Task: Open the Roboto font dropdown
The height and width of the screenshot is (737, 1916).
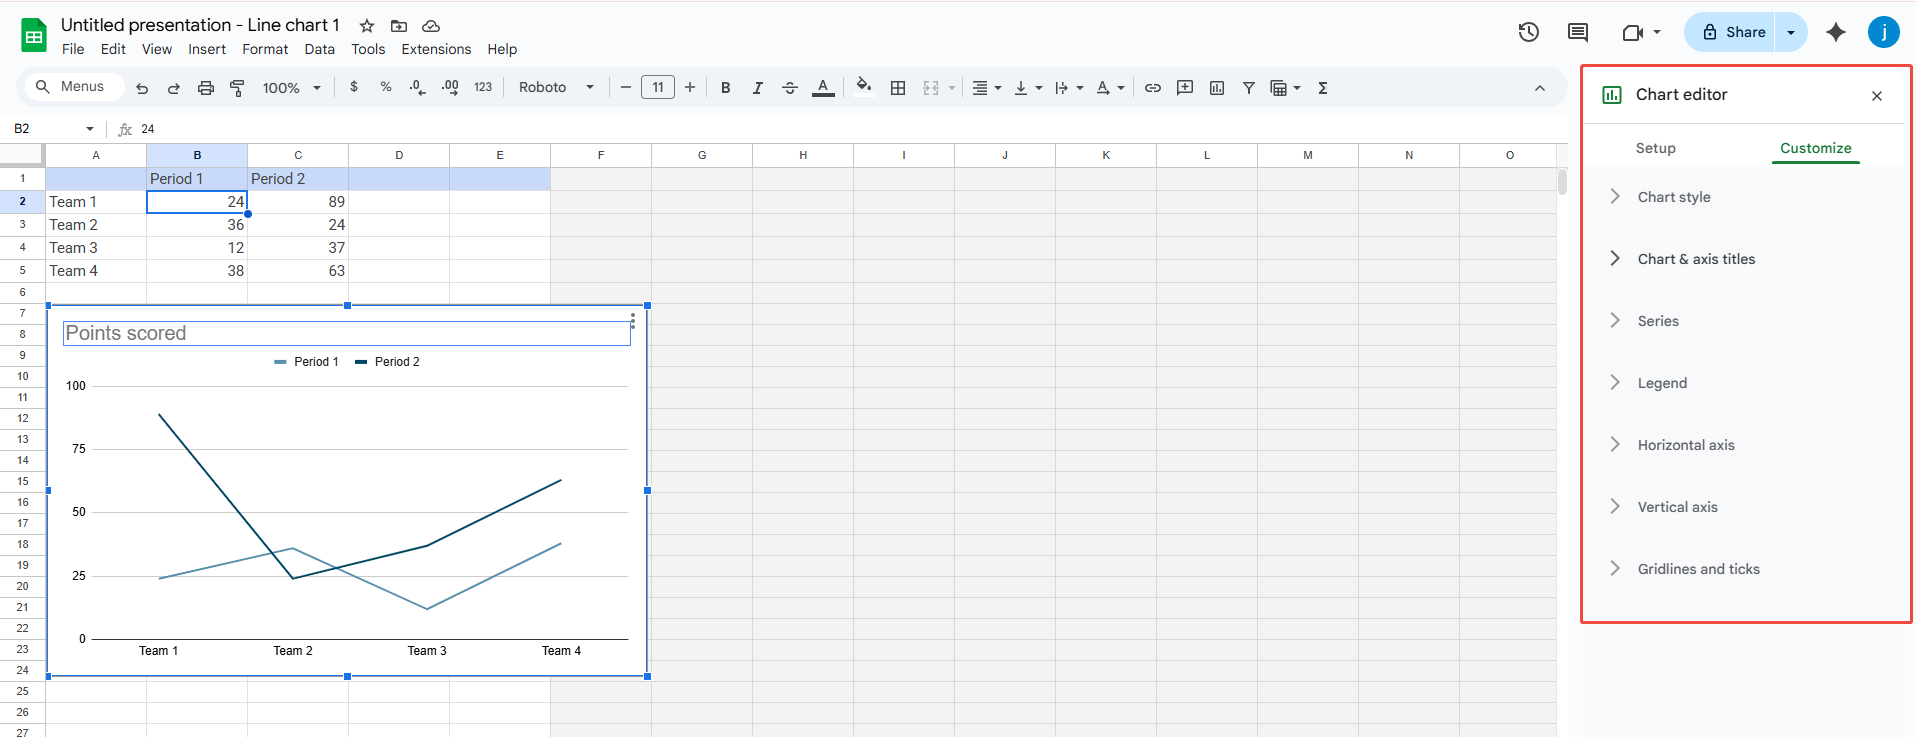Action: click(x=556, y=87)
